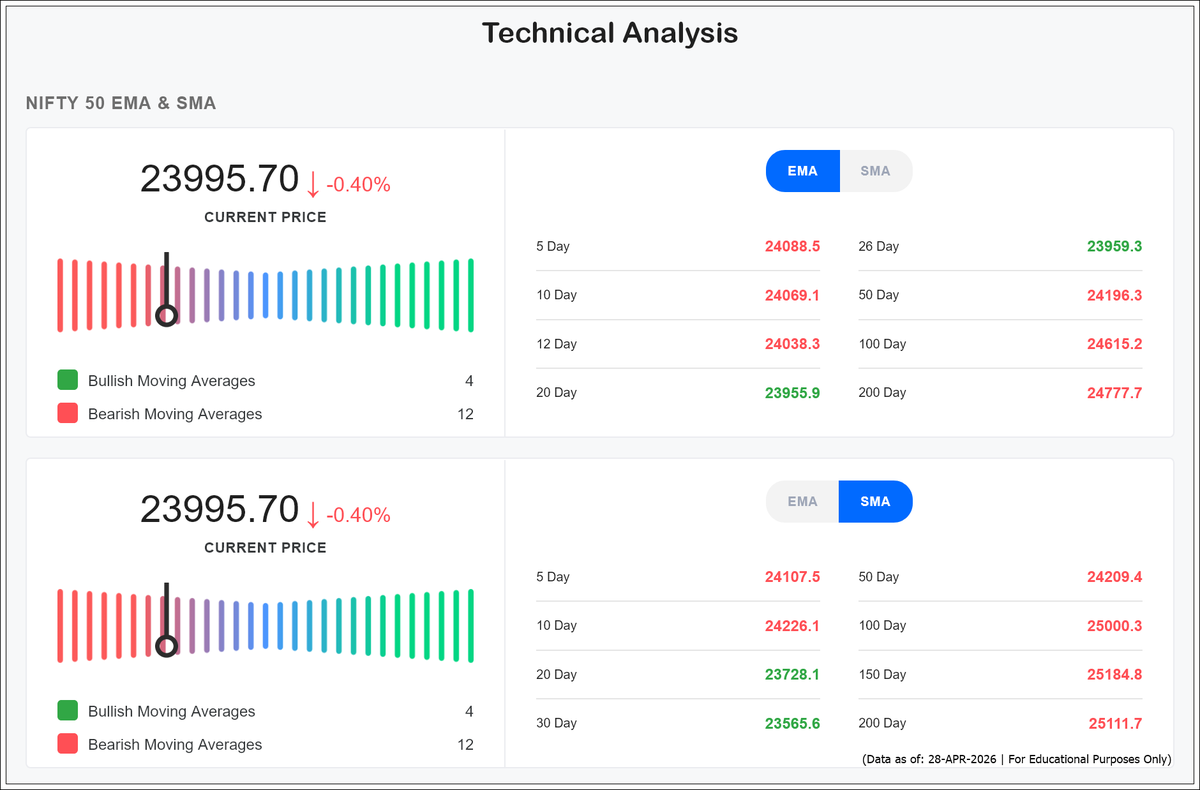Switch to EMA view in the bottom card

802,501
